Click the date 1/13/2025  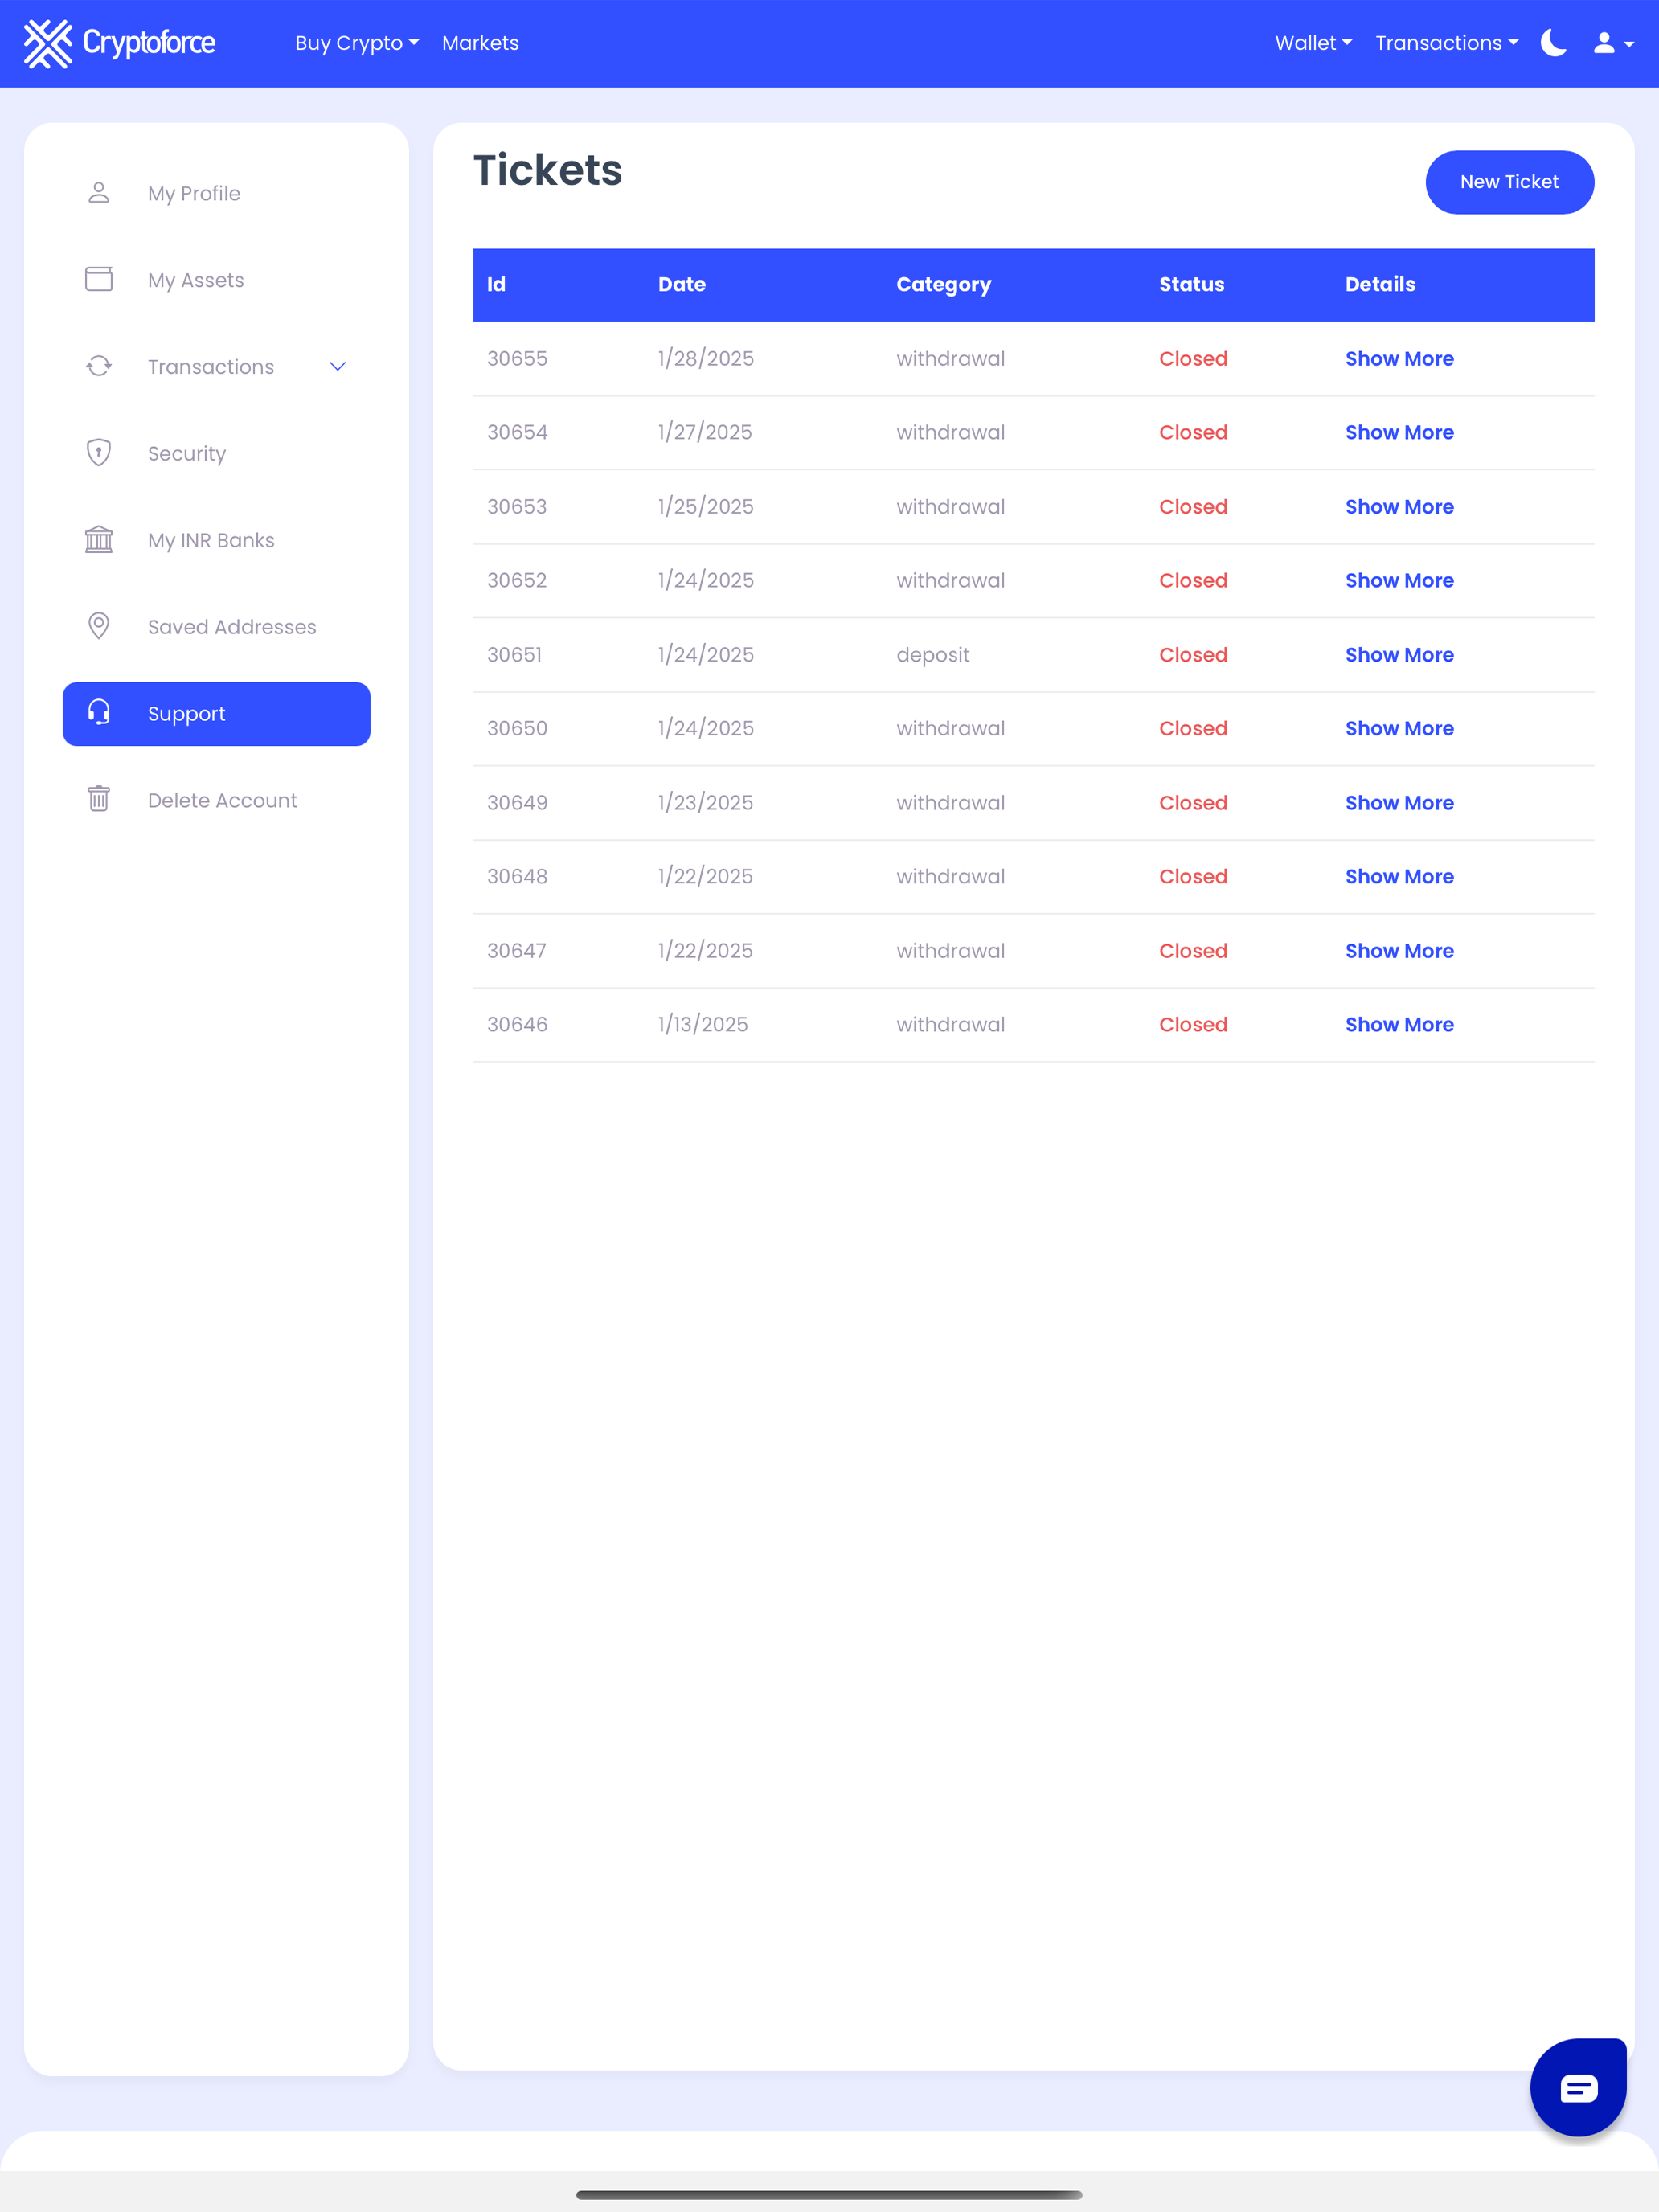(x=703, y=1025)
